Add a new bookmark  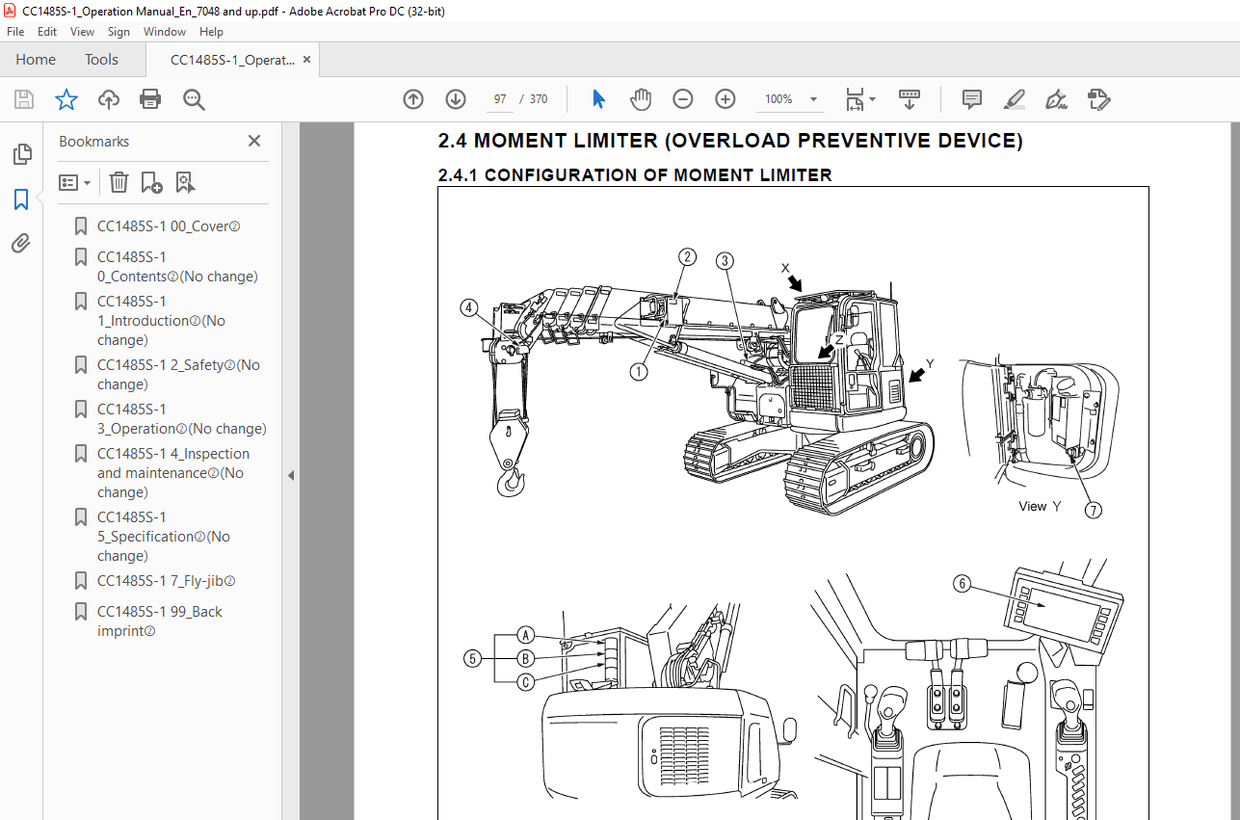coord(150,182)
